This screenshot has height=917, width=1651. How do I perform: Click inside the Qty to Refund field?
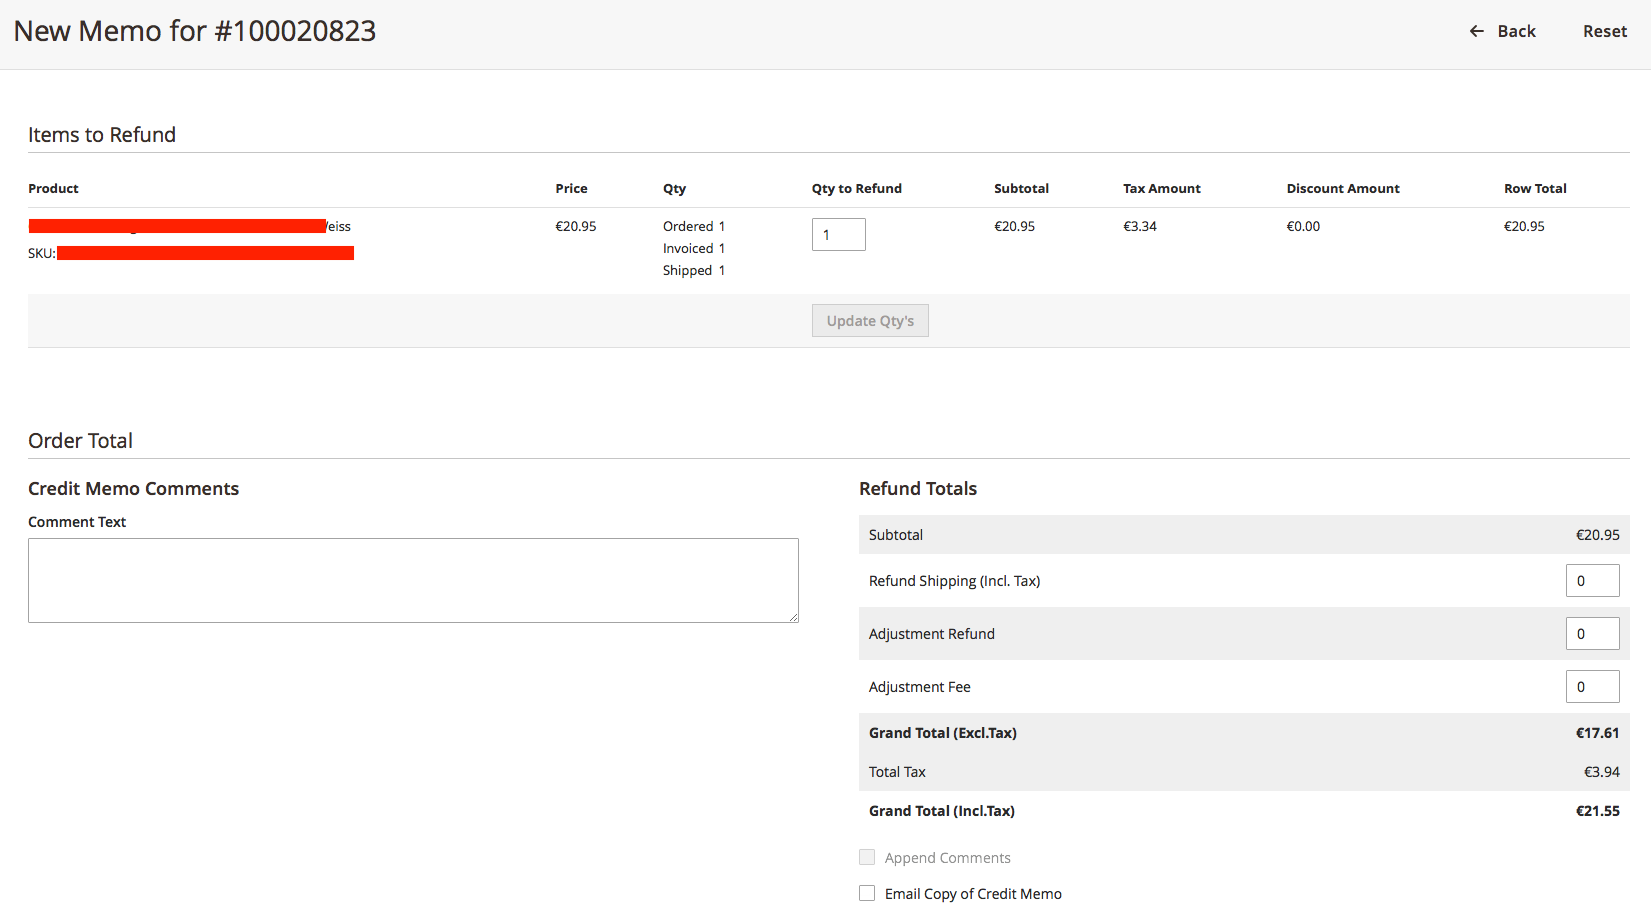tap(838, 234)
